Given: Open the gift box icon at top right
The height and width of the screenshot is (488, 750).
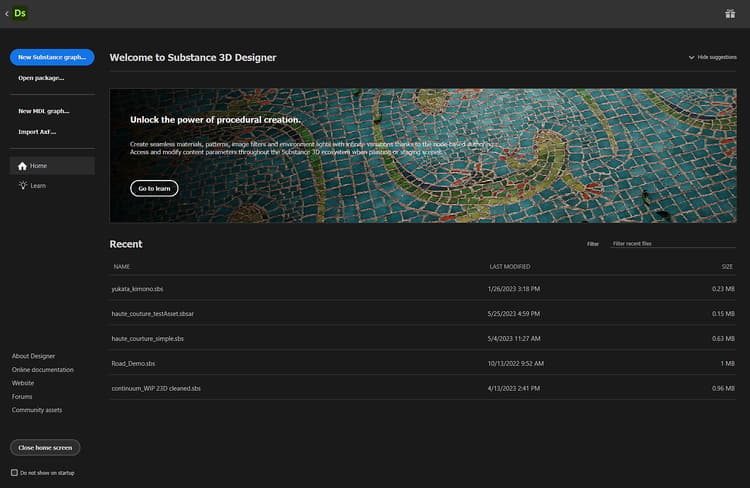Looking at the screenshot, I should pos(730,13).
